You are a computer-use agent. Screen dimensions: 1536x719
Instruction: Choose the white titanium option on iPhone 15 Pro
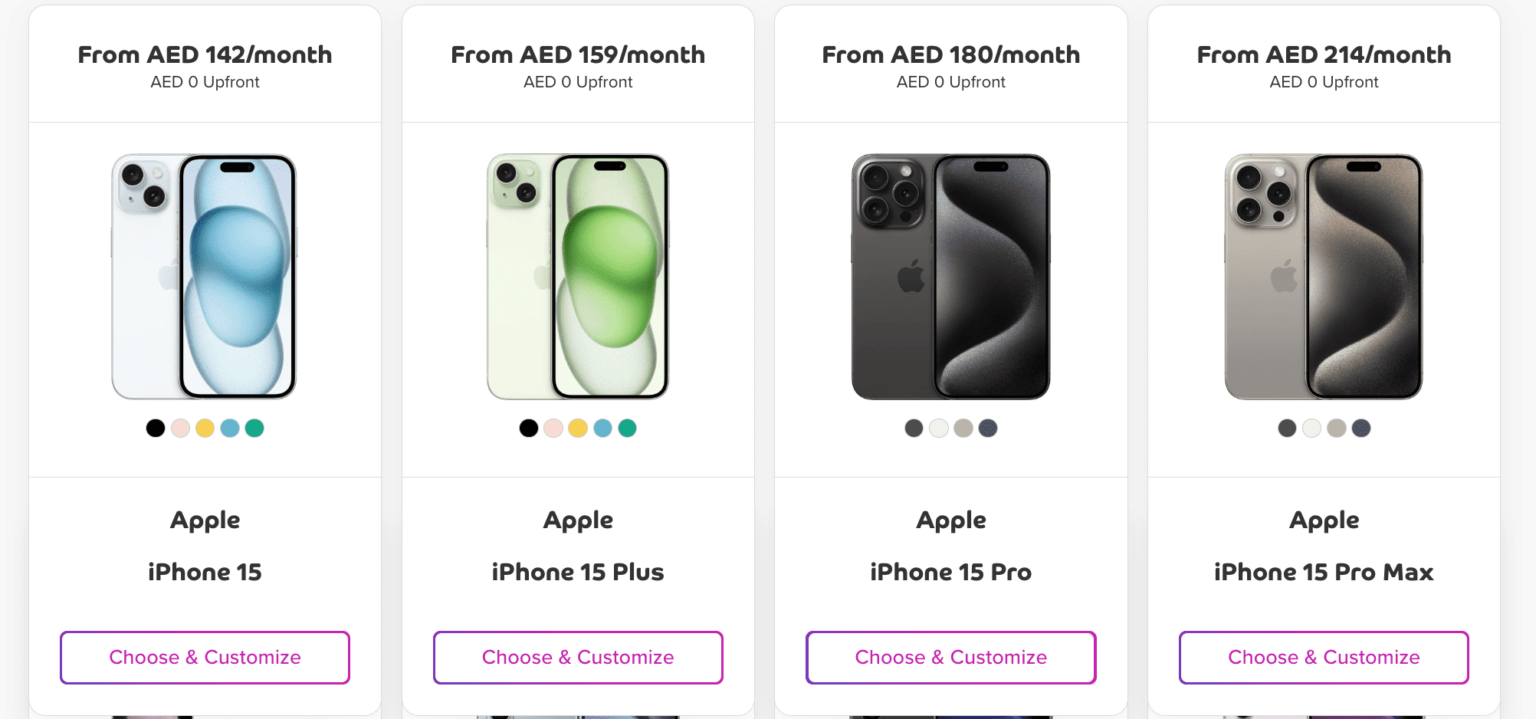[x=939, y=427]
